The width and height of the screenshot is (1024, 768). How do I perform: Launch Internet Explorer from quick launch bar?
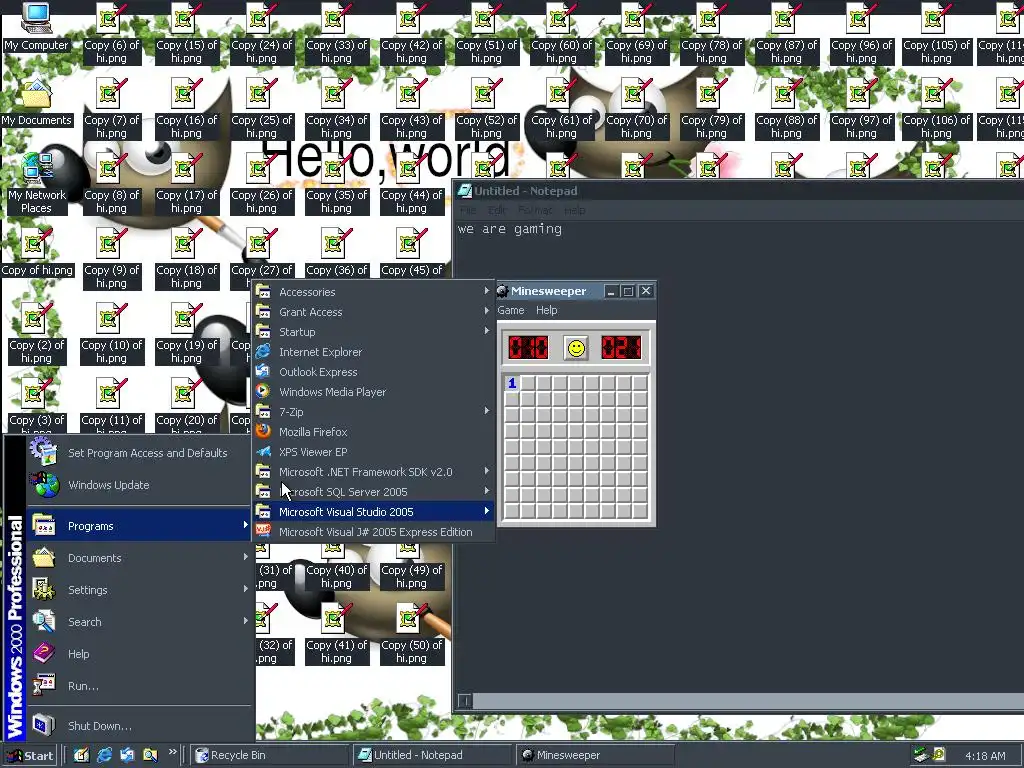tap(104, 755)
